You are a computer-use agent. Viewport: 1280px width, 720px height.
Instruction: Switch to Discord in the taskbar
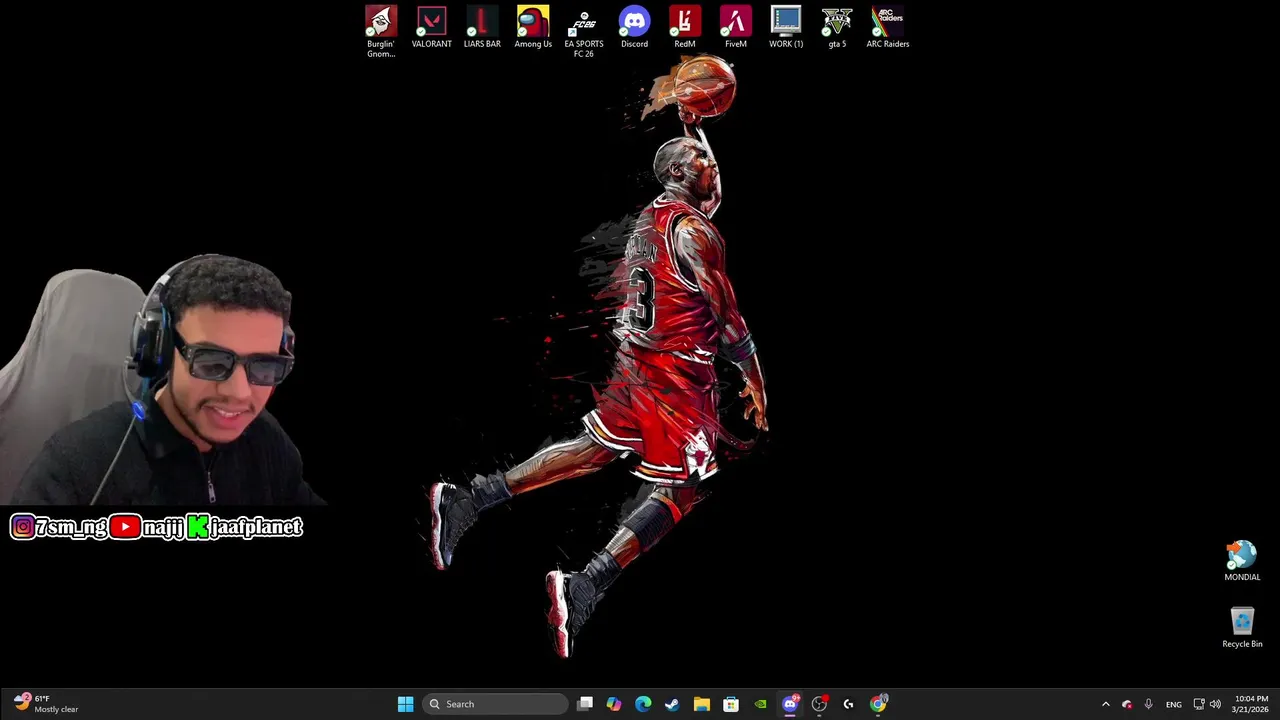tap(790, 704)
